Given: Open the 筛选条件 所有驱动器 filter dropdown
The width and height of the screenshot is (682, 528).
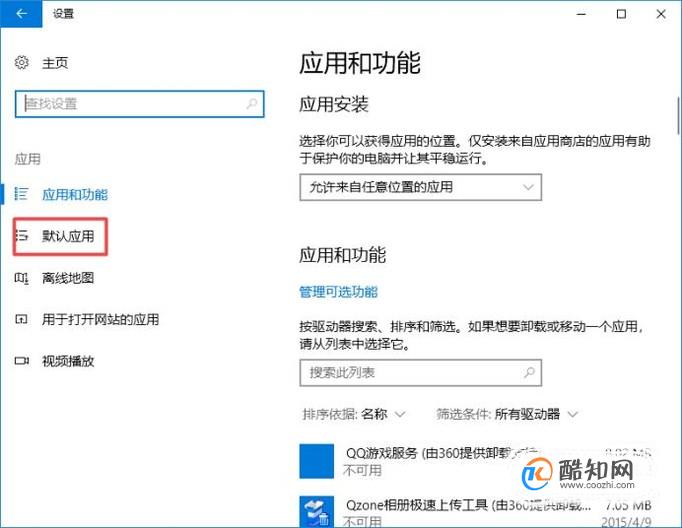Looking at the screenshot, I should (x=507, y=414).
